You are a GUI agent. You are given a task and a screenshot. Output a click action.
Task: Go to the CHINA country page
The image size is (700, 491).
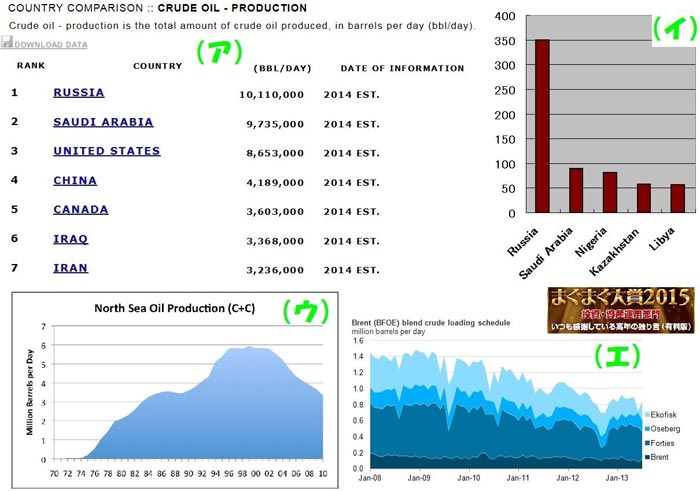[75, 180]
